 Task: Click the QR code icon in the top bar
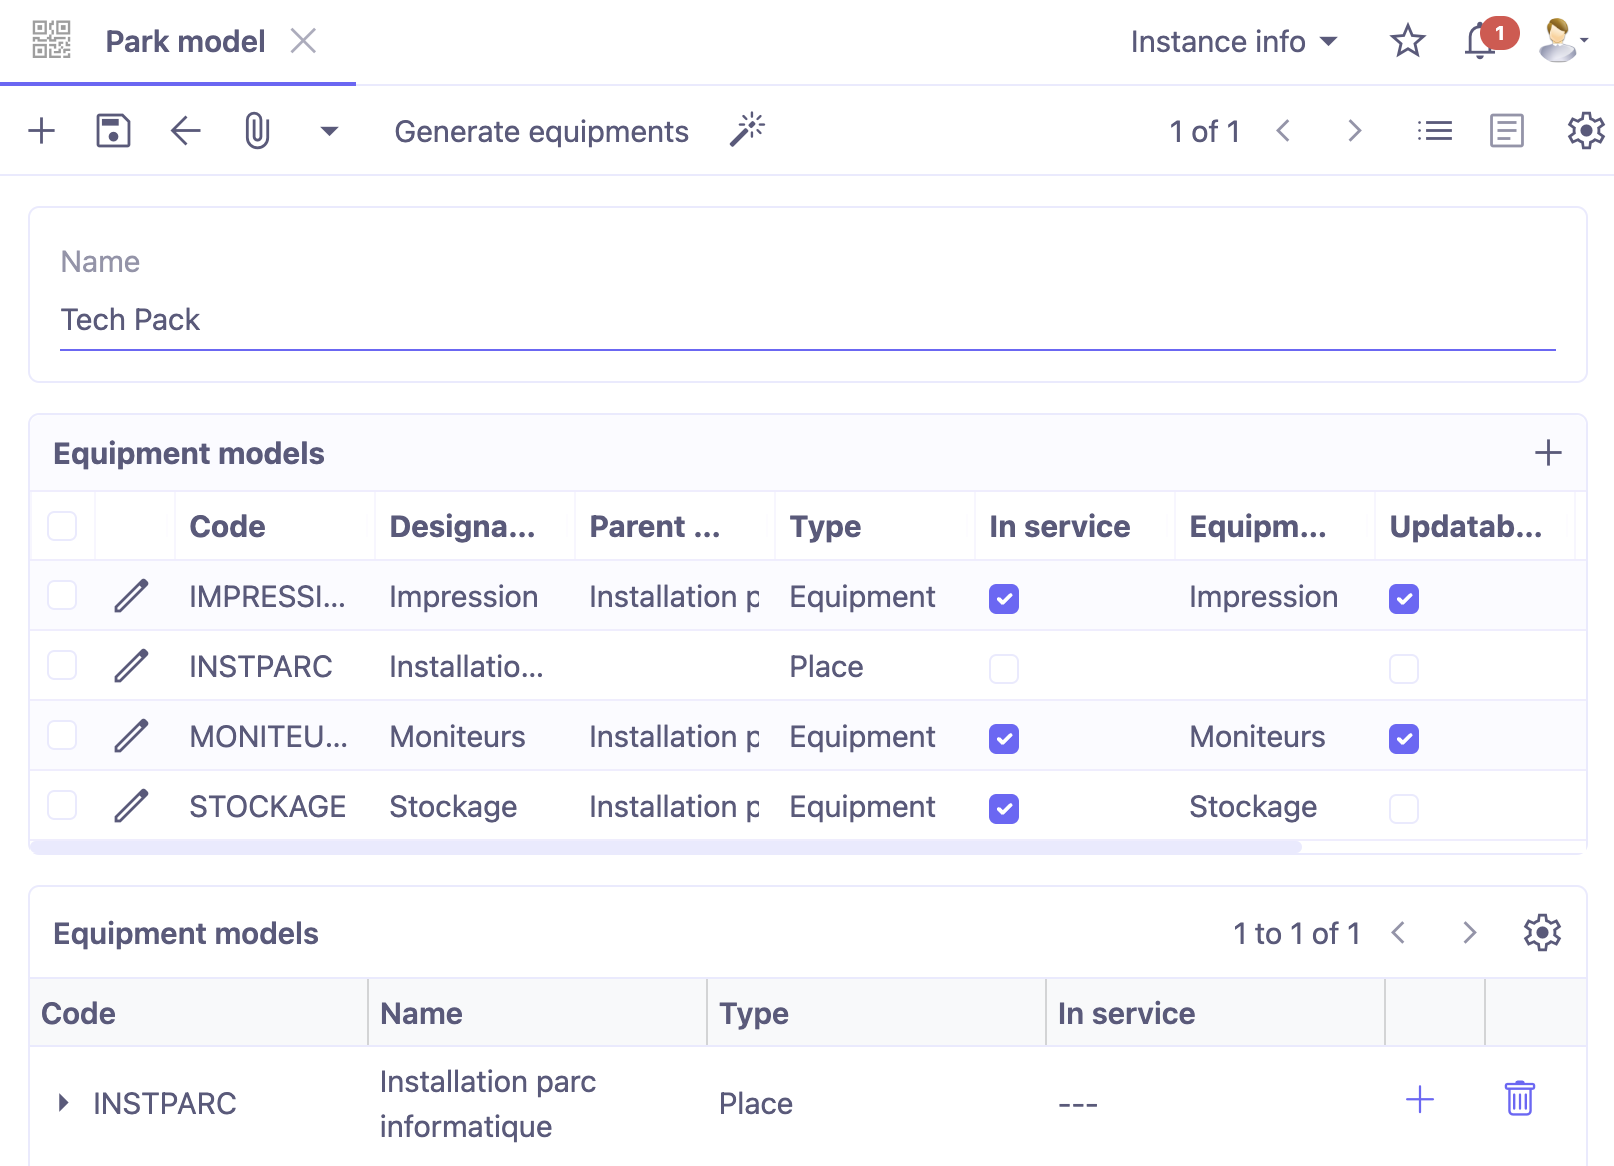click(51, 40)
